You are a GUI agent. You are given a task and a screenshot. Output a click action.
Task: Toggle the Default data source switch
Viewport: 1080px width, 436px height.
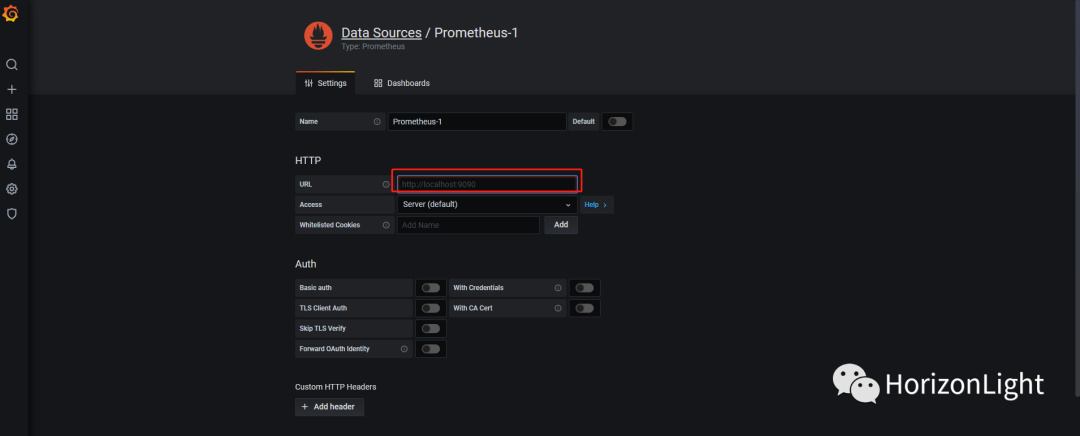coord(617,122)
